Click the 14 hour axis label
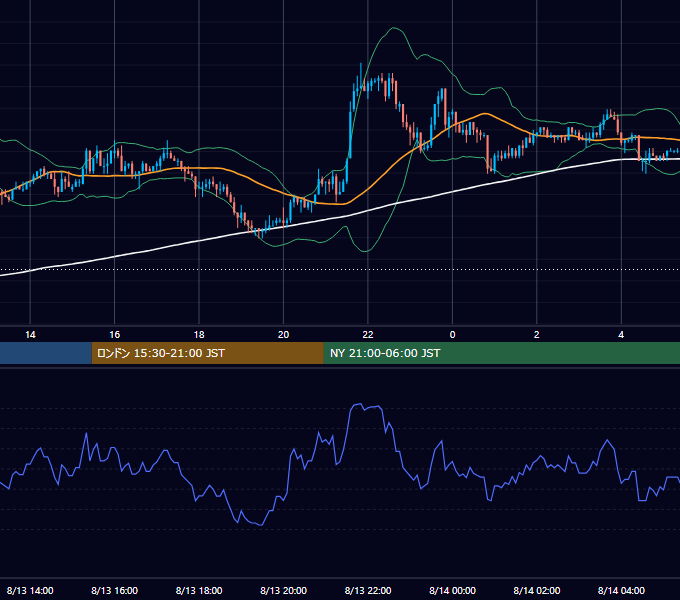The width and height of the screenshot is (680, 600). [30, 335]
